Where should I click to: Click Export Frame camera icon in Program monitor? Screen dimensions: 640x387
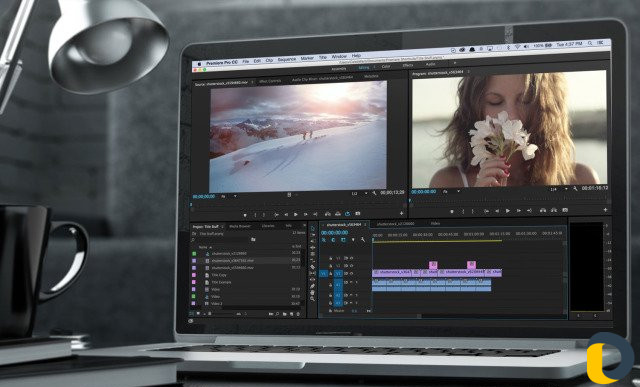pos(565,210)
